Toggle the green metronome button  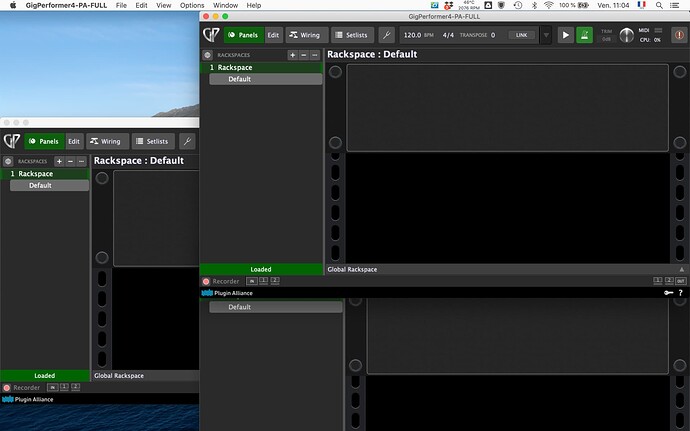tap(584, 35)
